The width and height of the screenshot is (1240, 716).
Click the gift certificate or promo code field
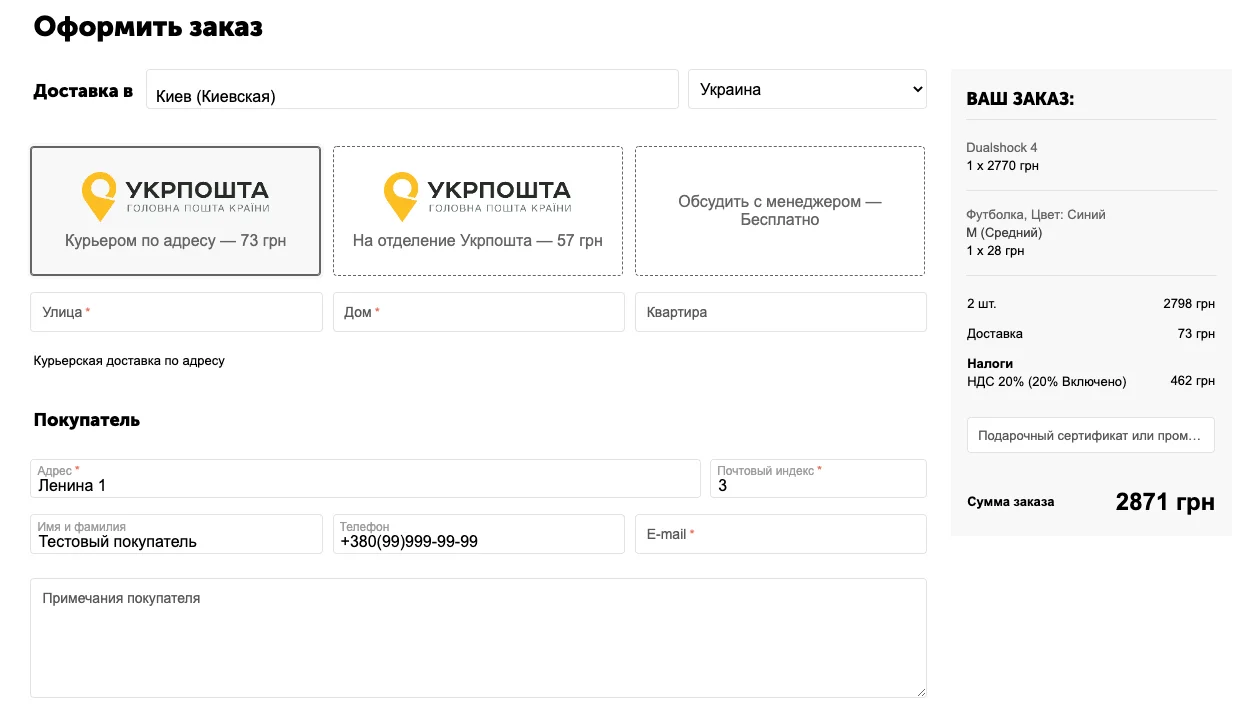[x=1090, y=435]
